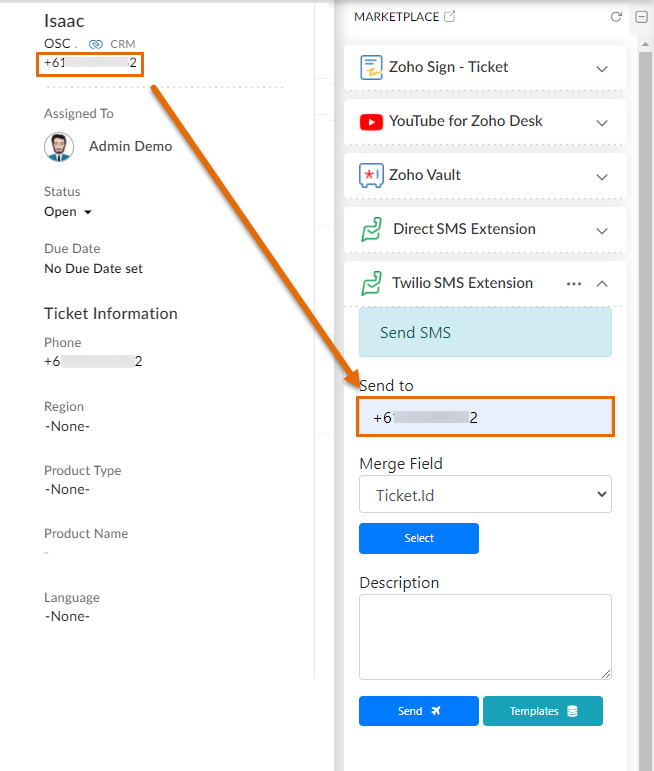Click inside the Description text area
The width and height of the screenshot is (654, 771).
[485, 637]
